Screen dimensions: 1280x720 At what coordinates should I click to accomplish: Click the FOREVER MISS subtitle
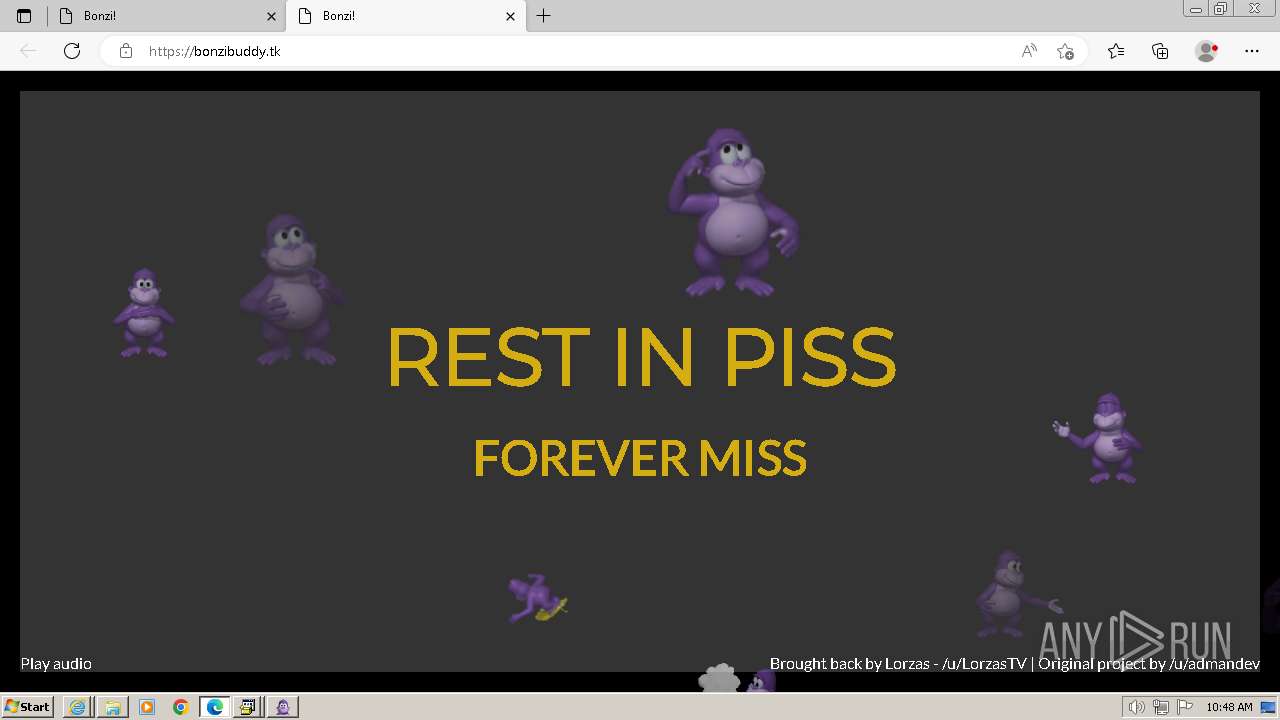coord(640,458)
